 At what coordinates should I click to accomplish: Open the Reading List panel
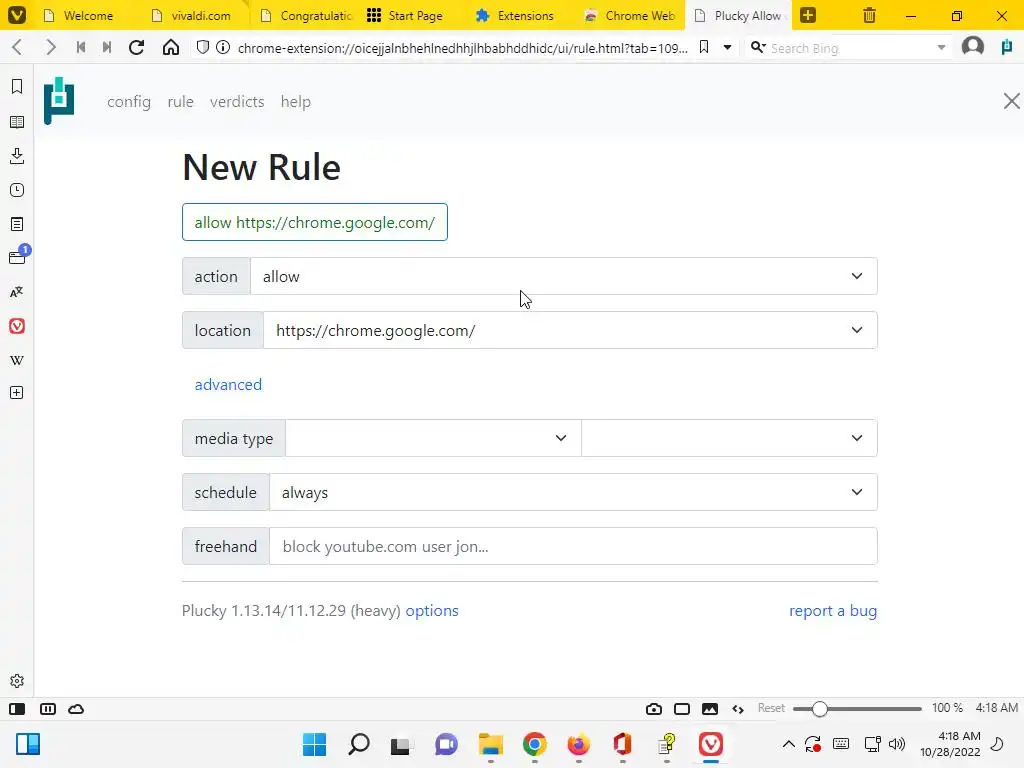(x=17, y=121)
